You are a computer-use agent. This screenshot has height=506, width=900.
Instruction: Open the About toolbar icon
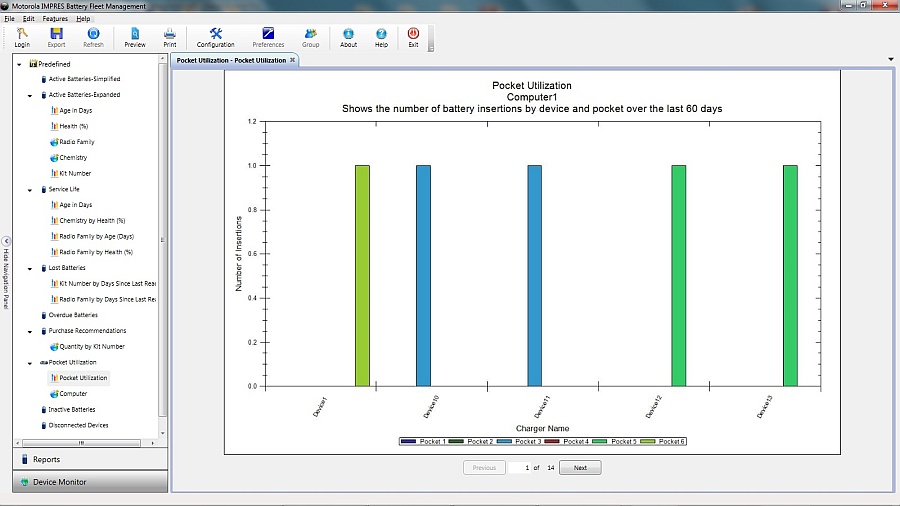click(348, 38)
